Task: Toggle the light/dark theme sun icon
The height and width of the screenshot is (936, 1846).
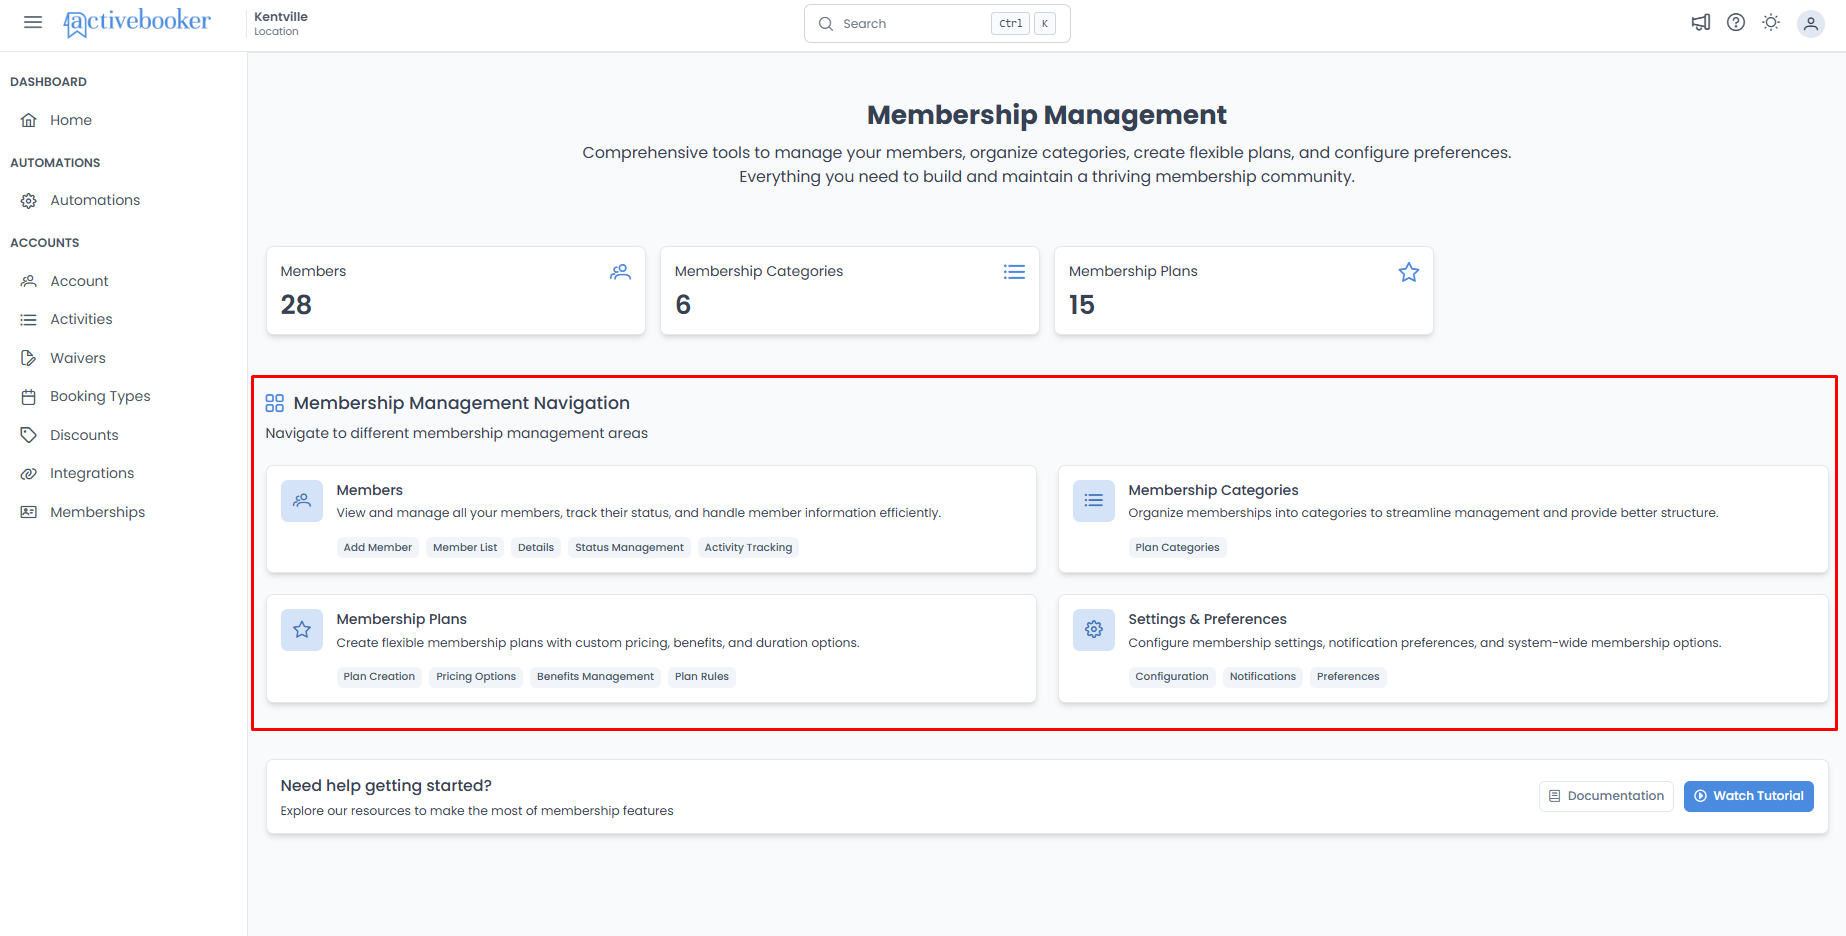Action: pos(1771,22)
